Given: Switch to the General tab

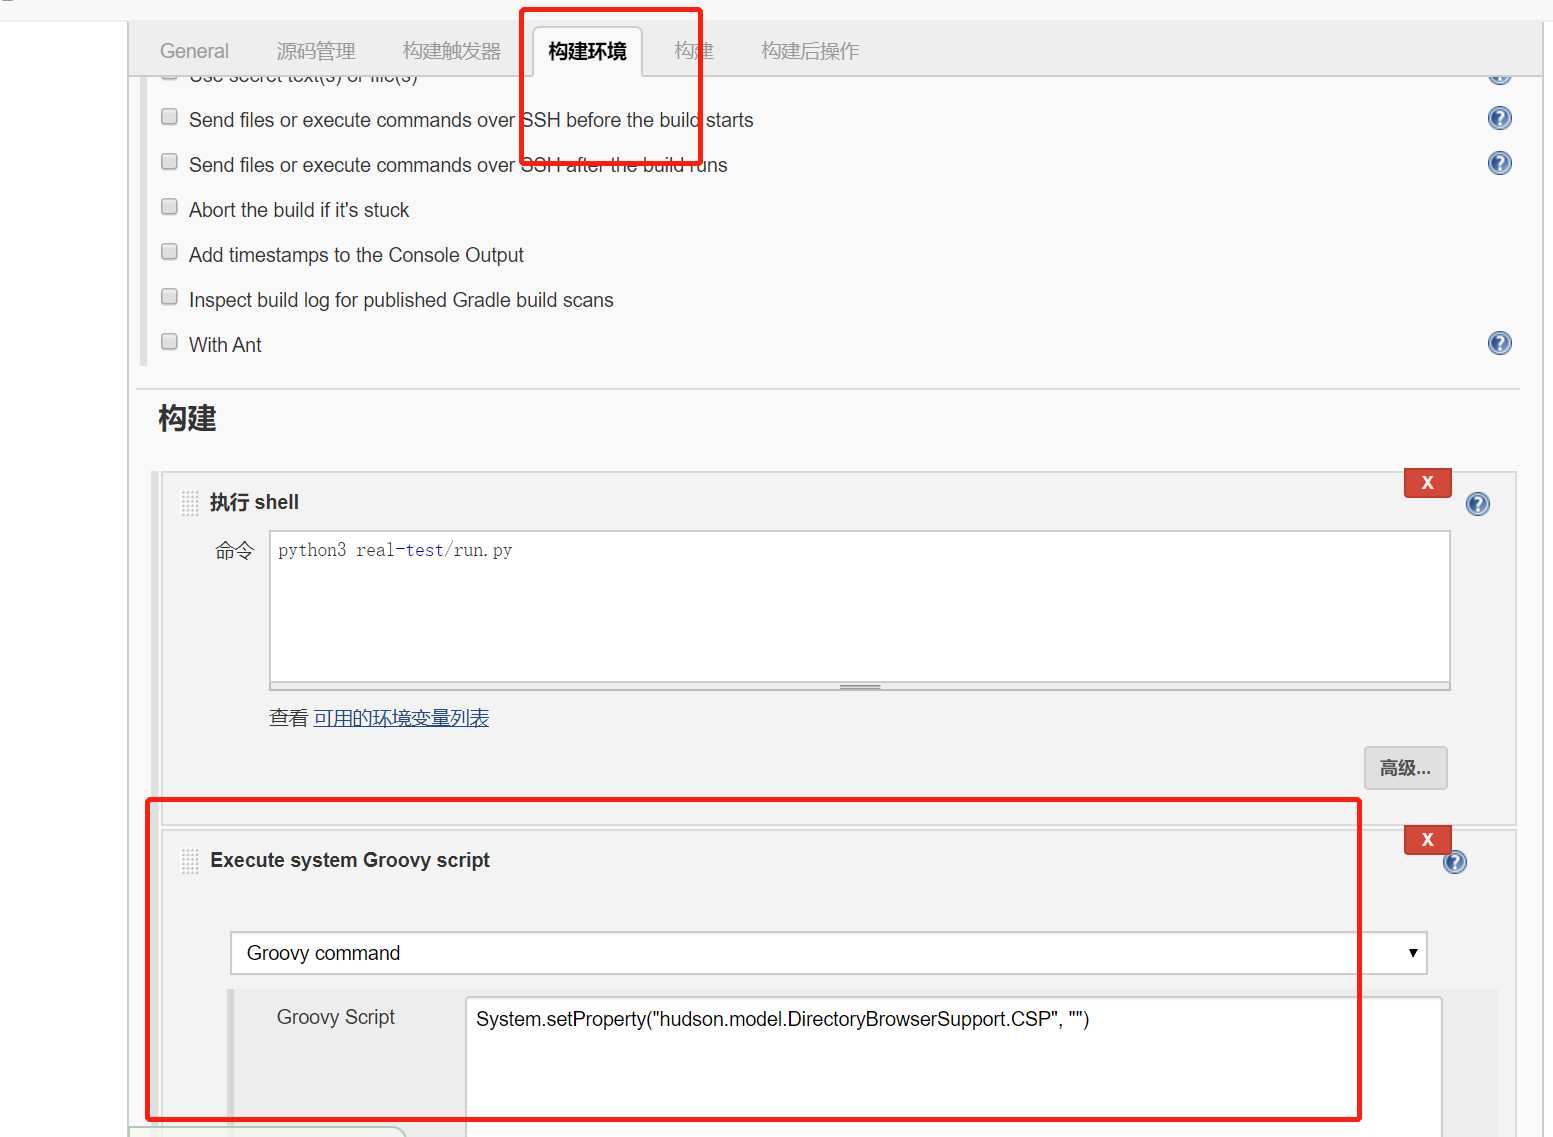Looking at the screenshot, I should coord(194,51).
